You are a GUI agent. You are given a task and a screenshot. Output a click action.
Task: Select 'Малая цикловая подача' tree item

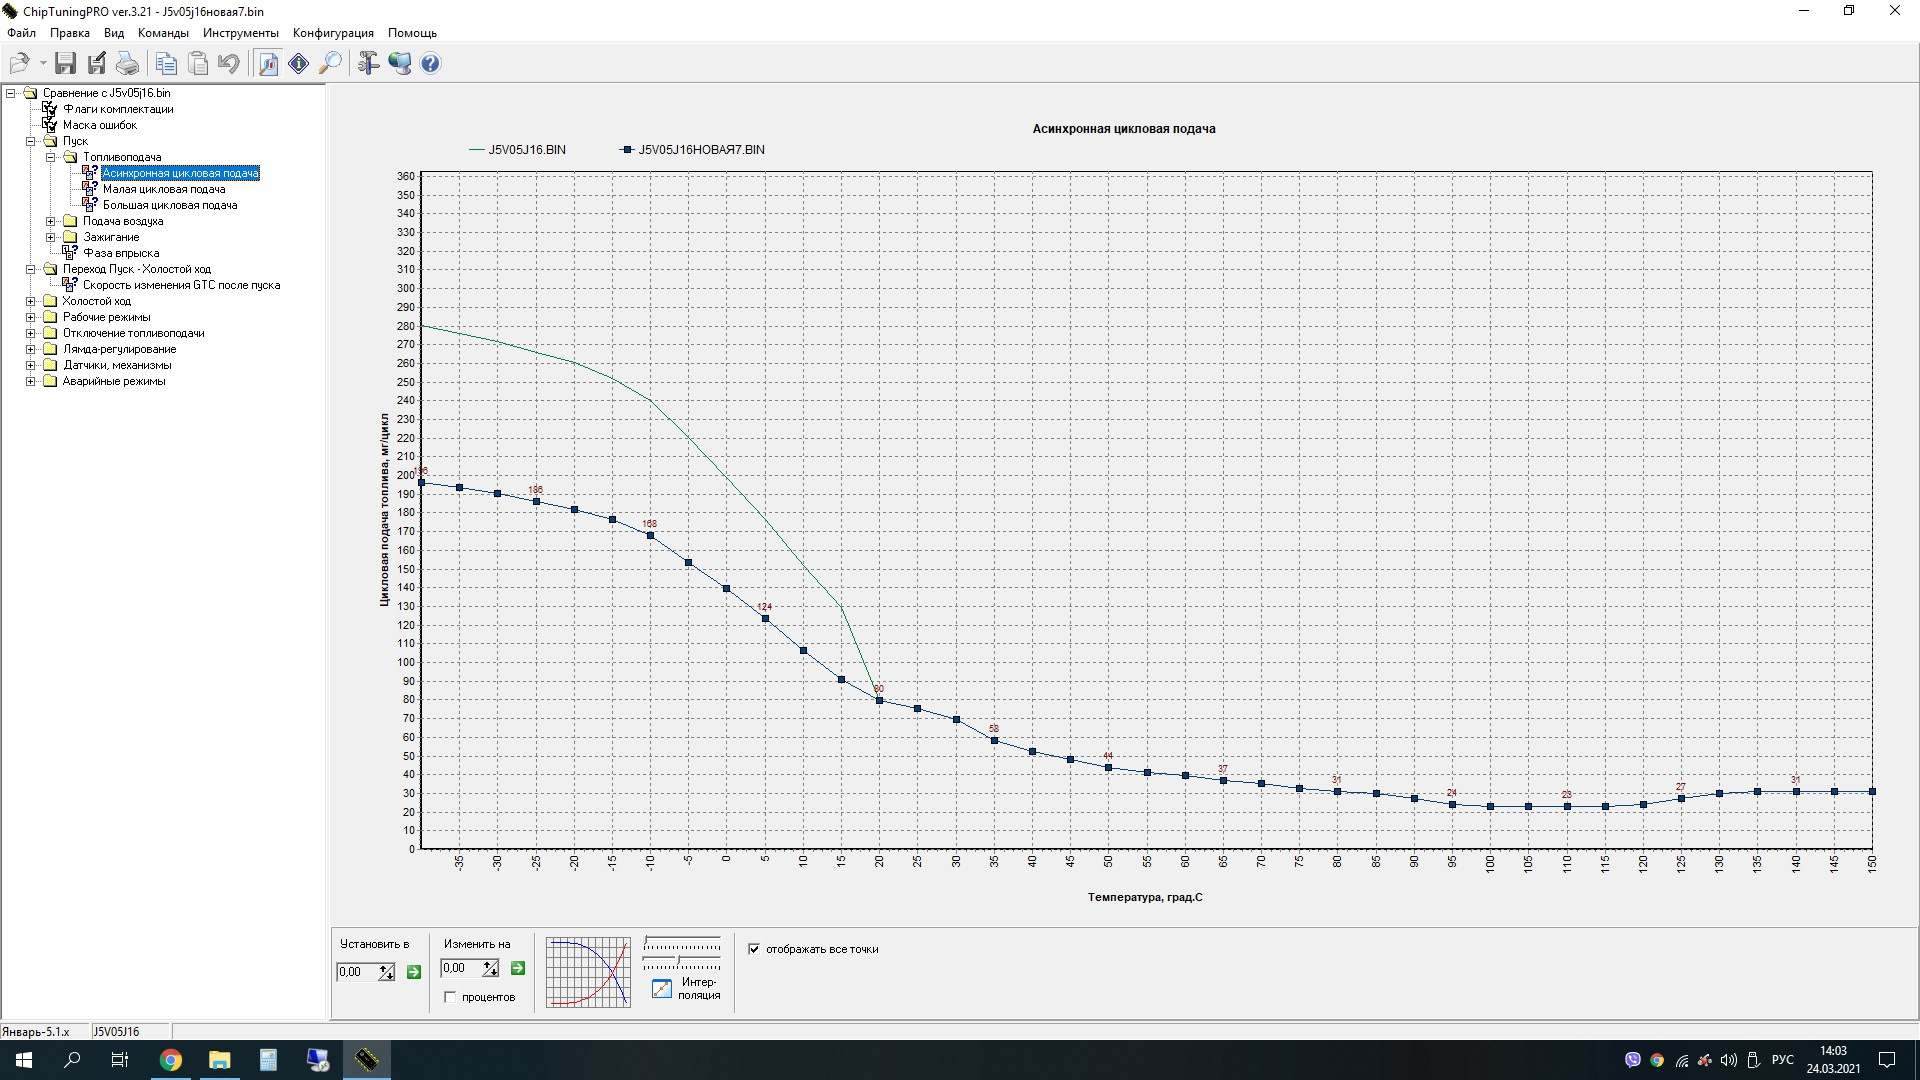[164, 189]
